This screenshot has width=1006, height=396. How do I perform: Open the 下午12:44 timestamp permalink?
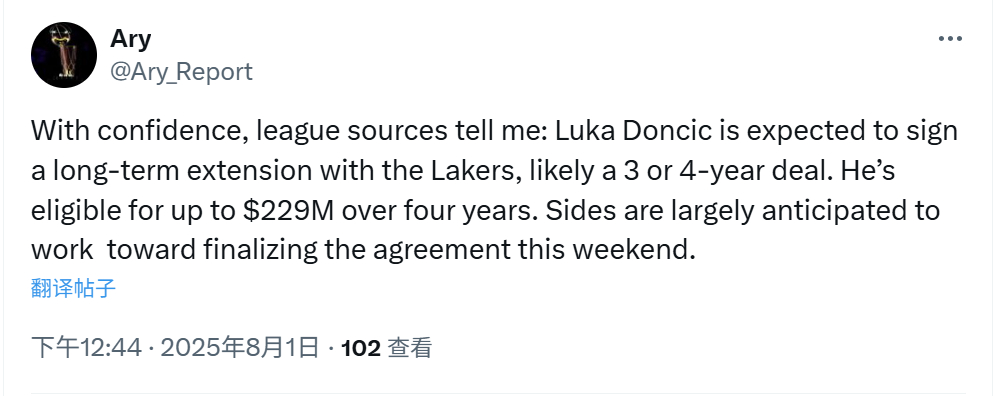point(87,348)
